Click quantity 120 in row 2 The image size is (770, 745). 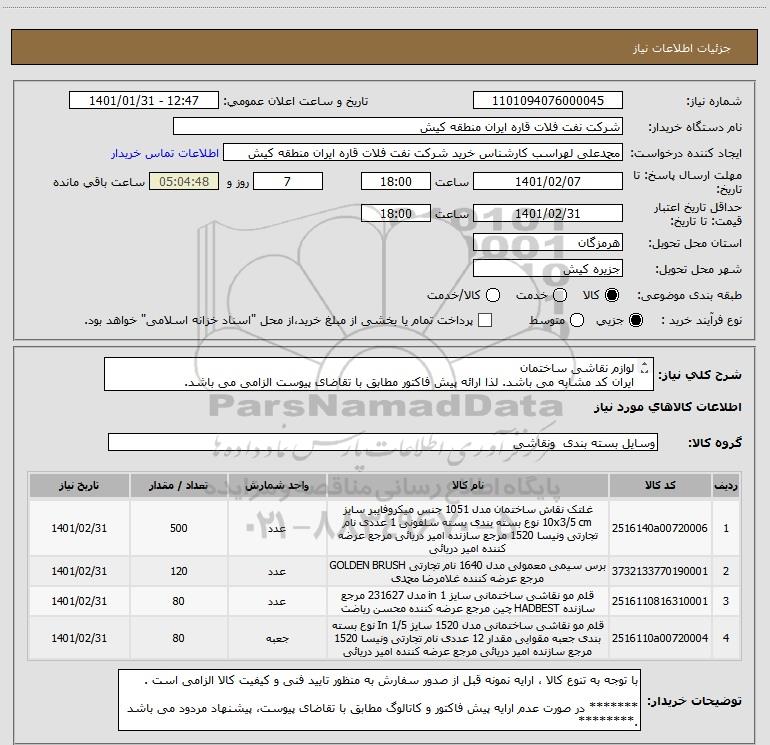pyautogui.click(x=179, y=571)
